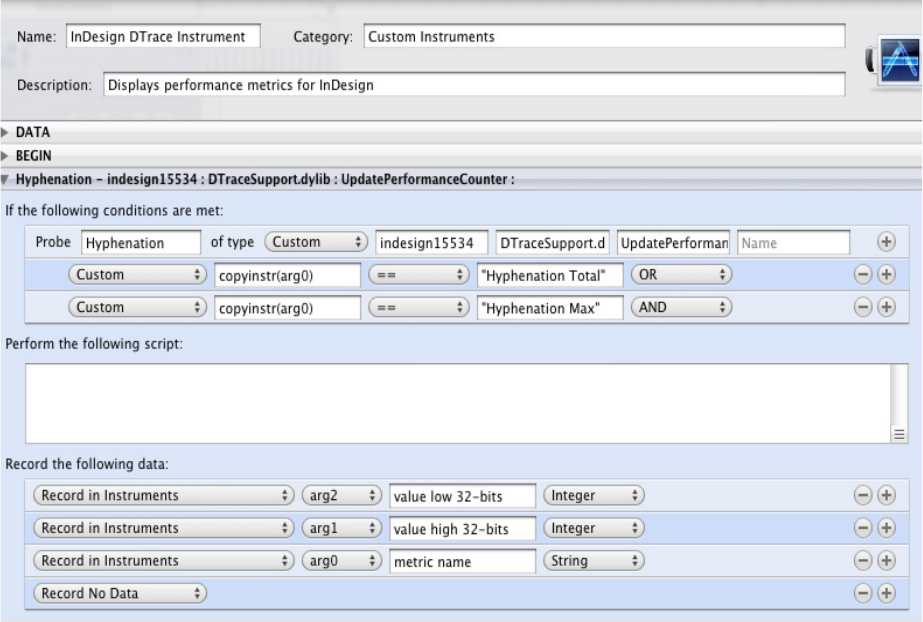
Task: Add condition with the probe row plus button
Action: pos(883,243)
